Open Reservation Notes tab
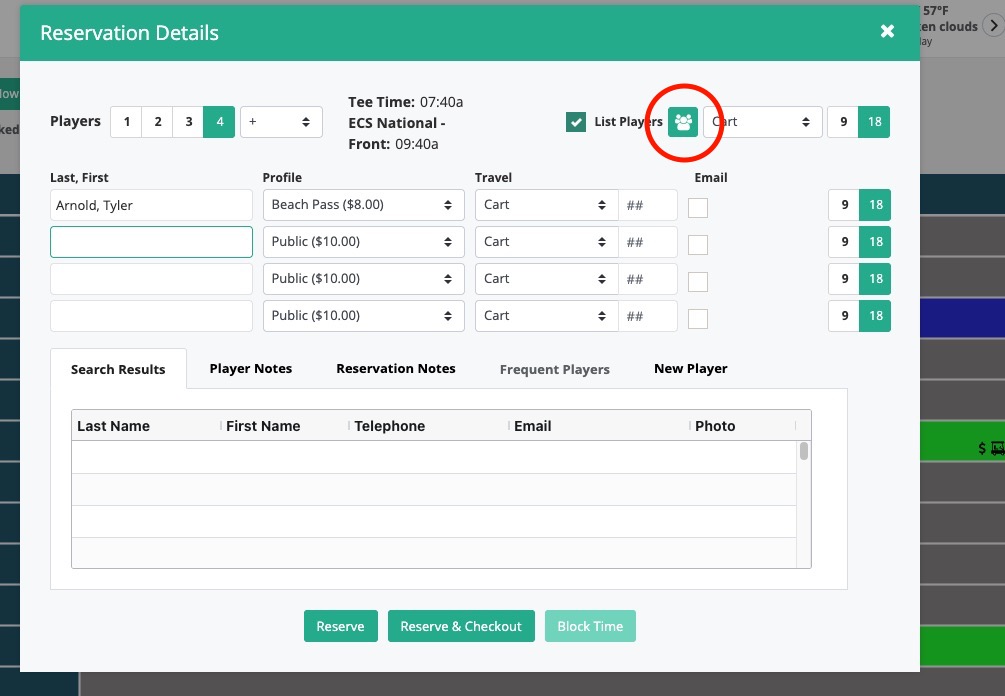 point(395,369)
